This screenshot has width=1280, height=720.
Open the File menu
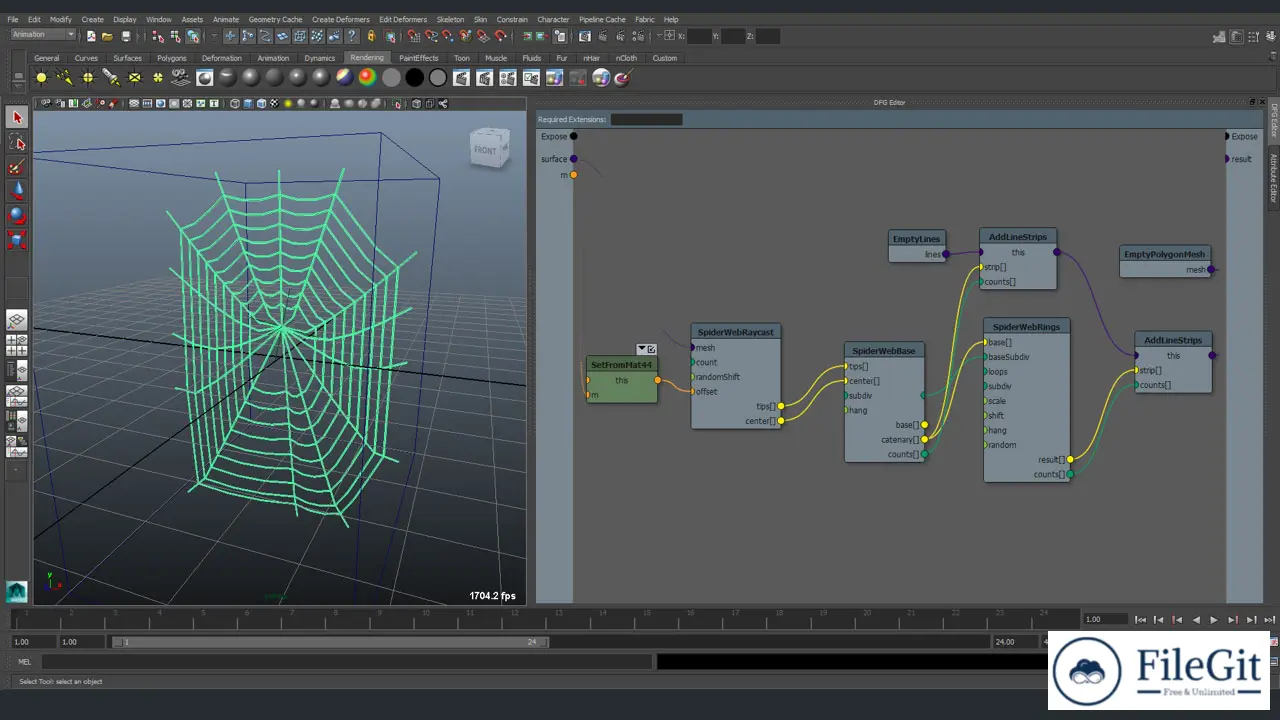pos(13,19)
